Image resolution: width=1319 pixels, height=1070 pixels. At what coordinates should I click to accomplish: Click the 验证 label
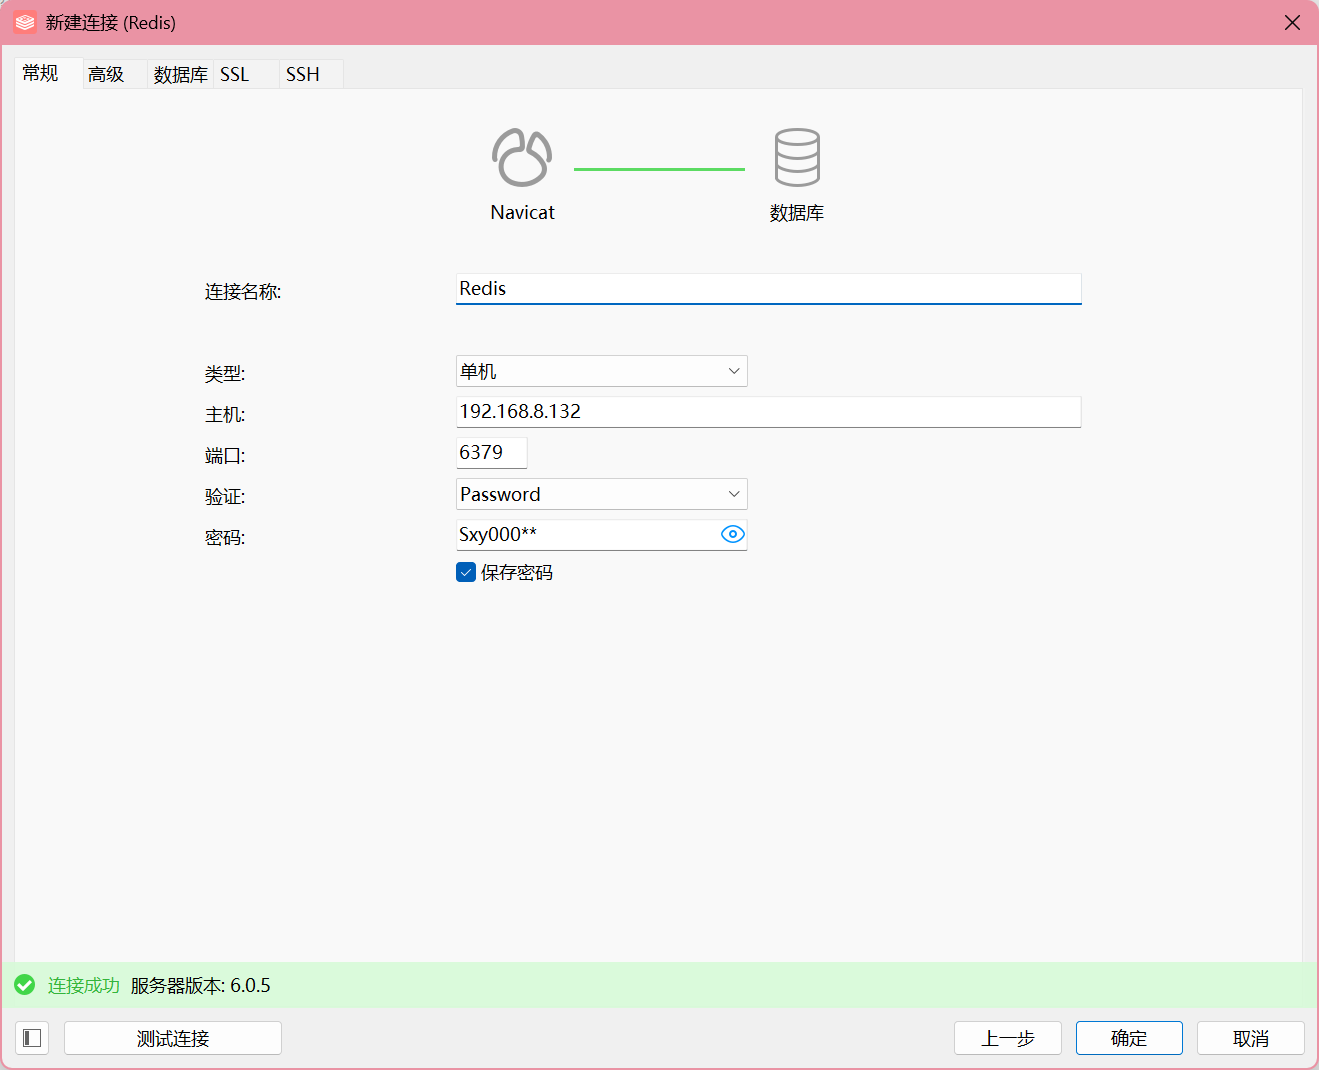pos(225,497)
